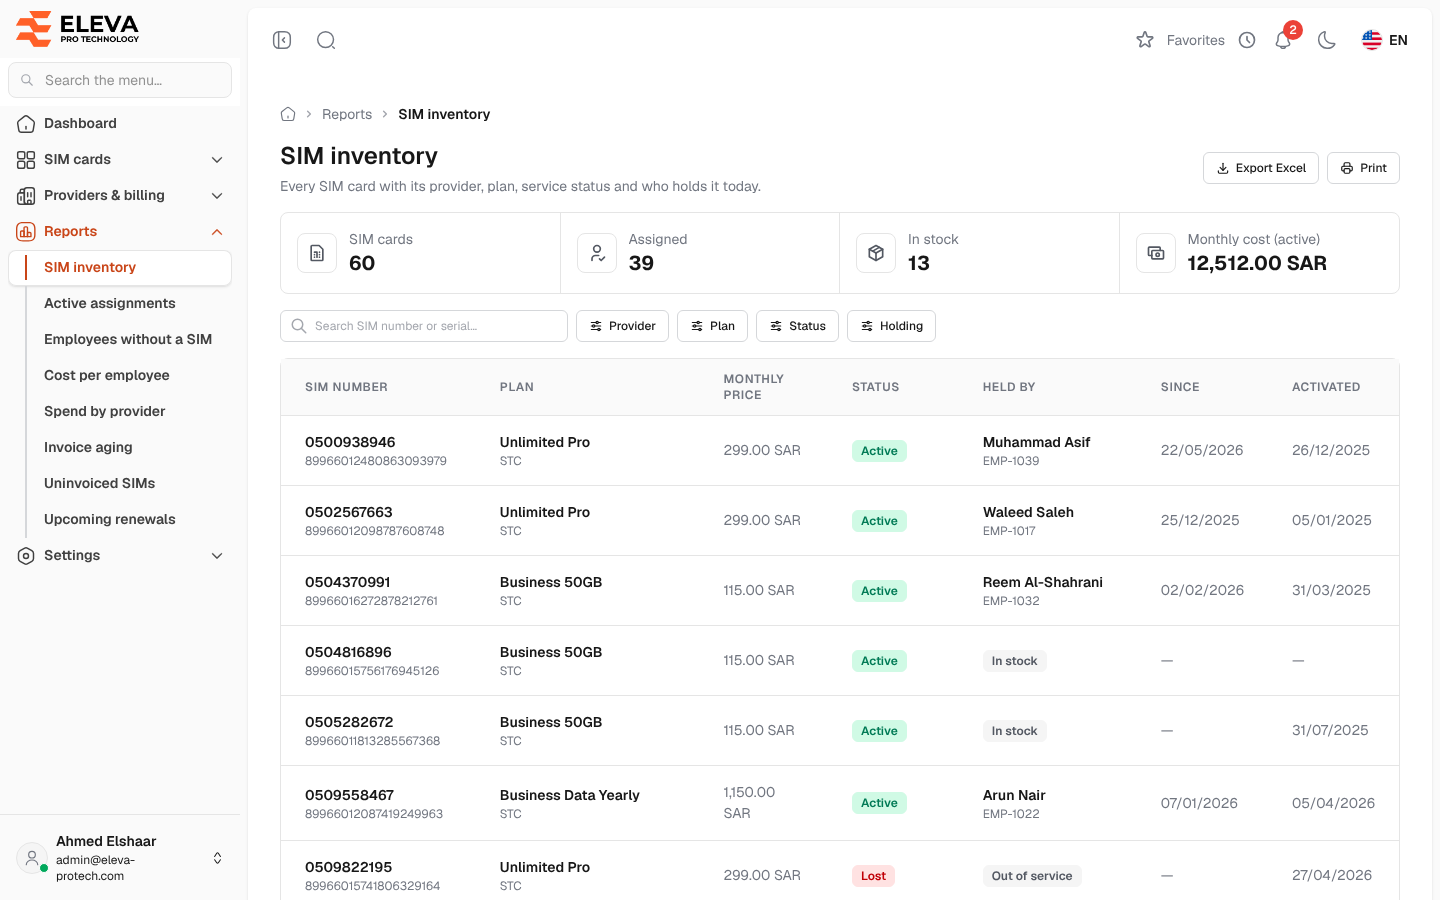Open the Holding filter dropdown

[891, 326]
